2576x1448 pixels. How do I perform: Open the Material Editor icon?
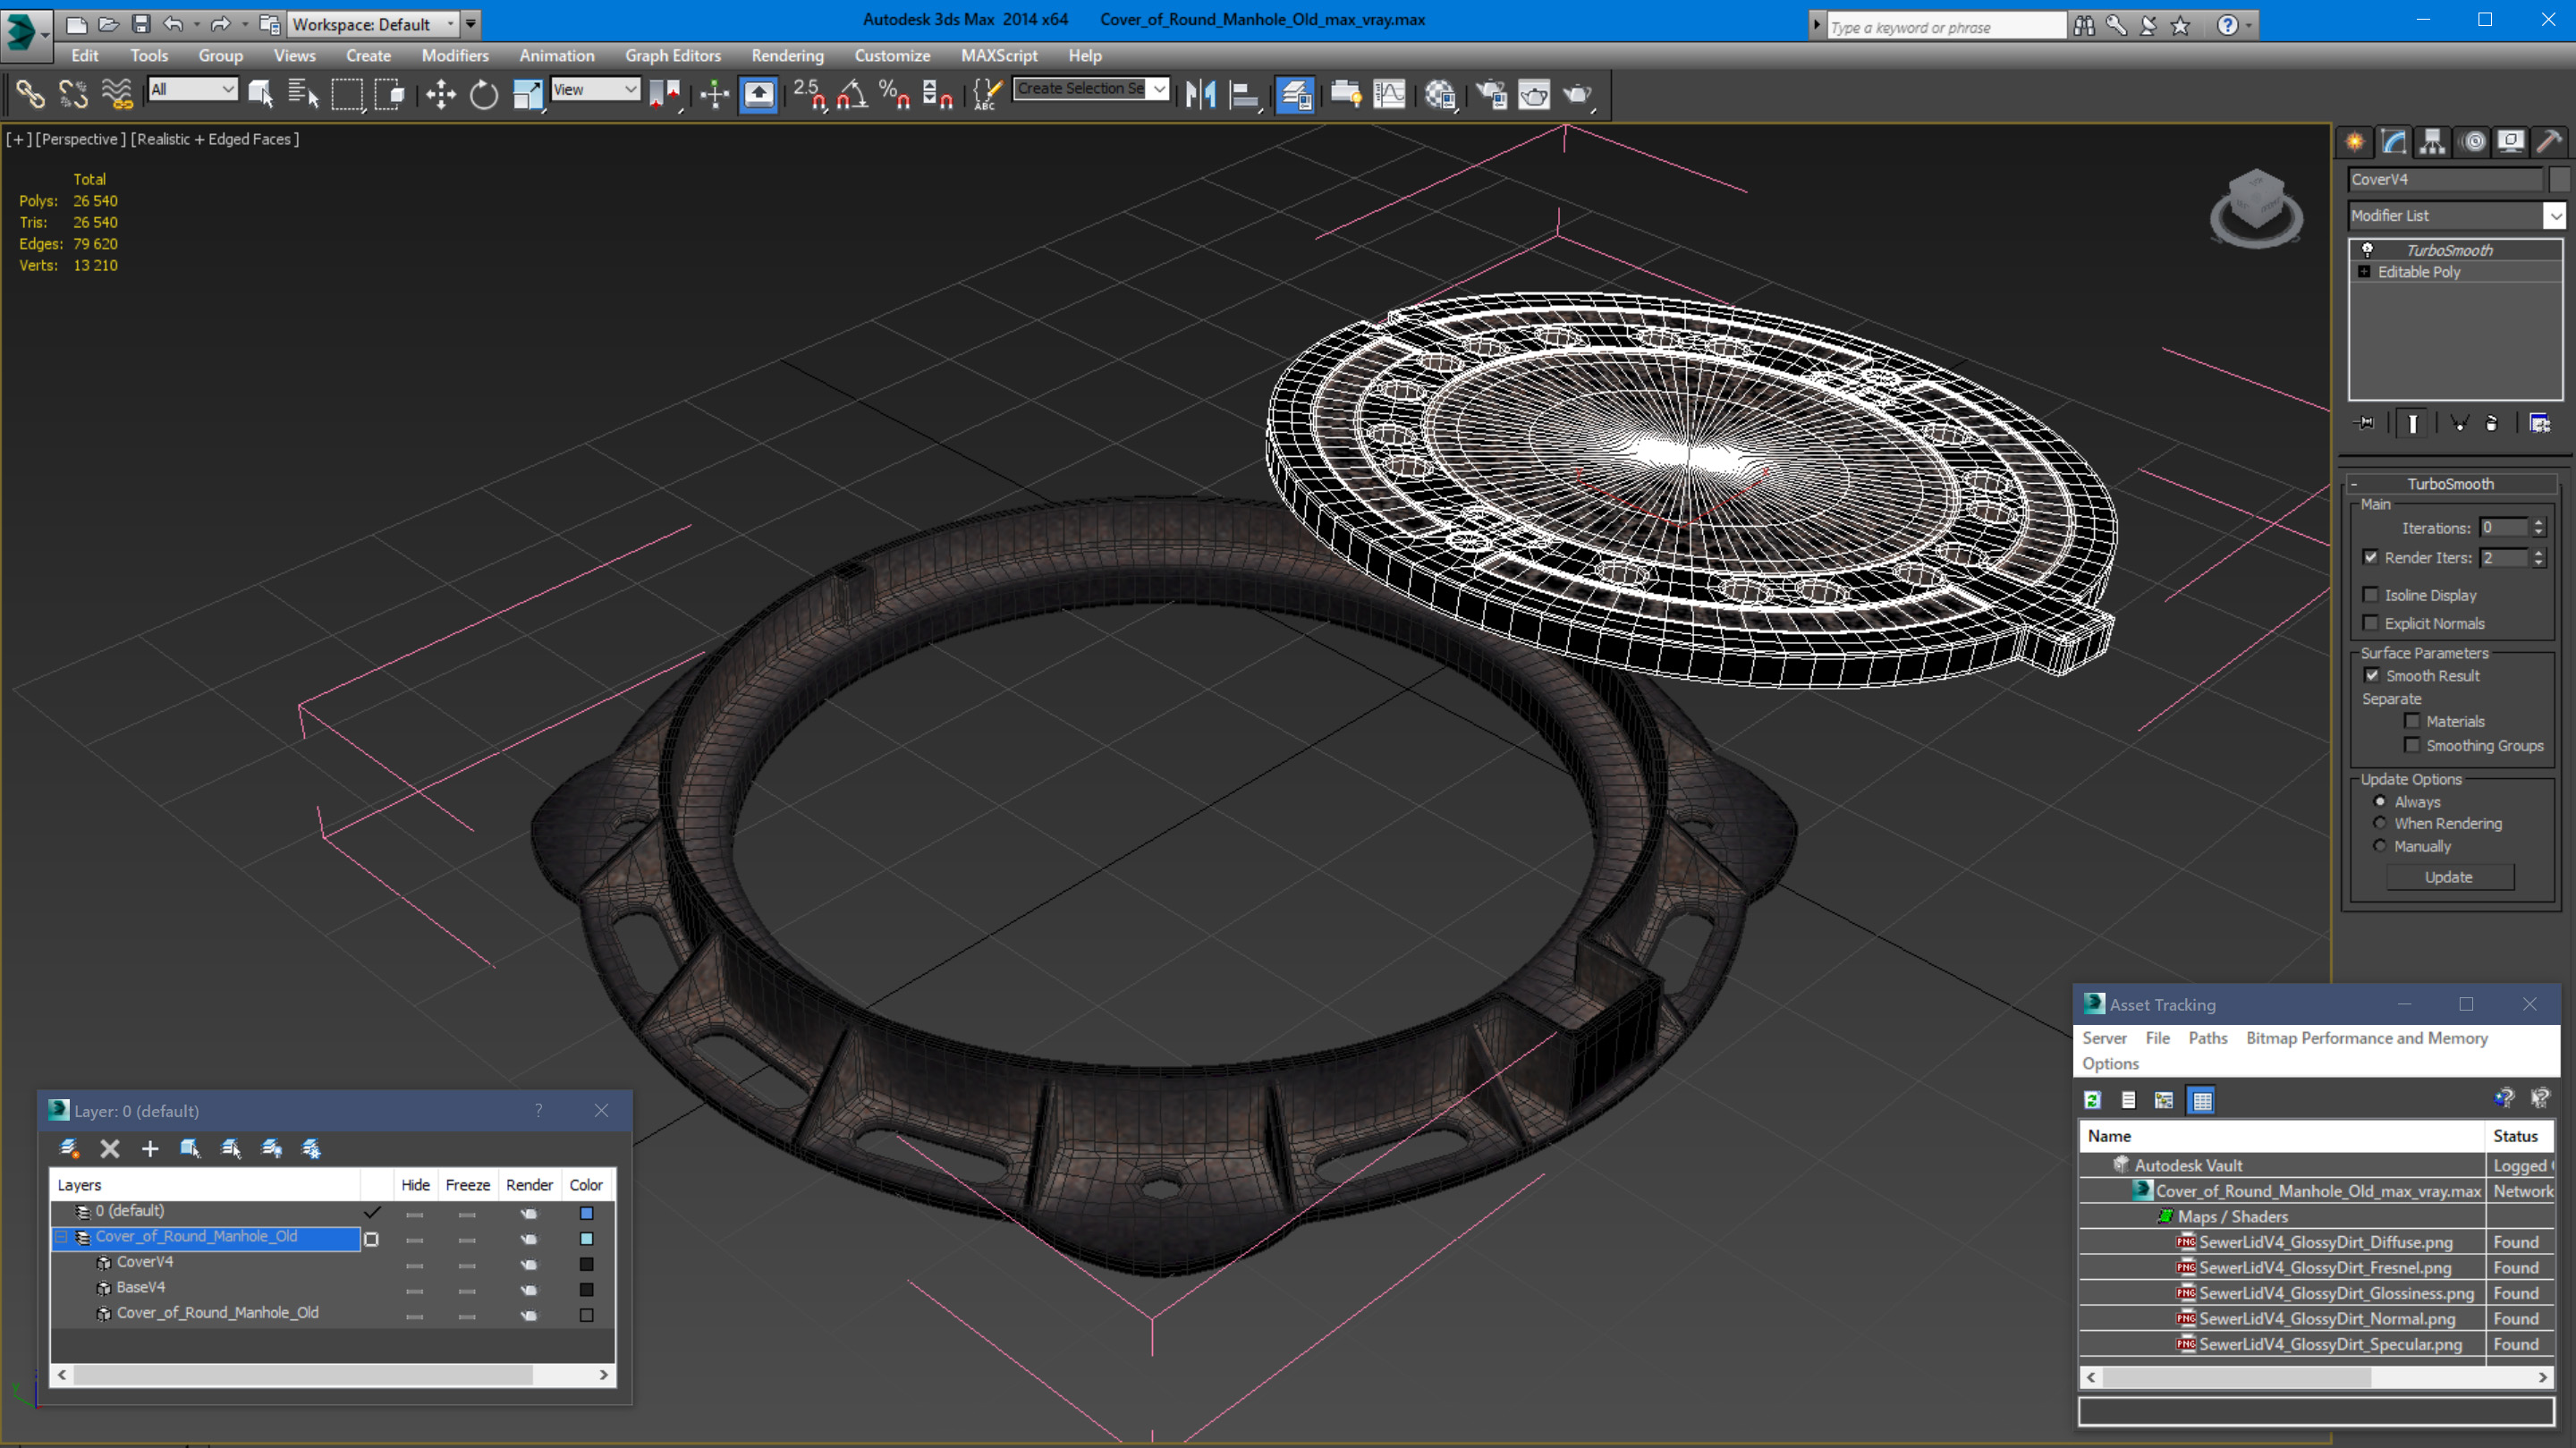coord(1440,95)
